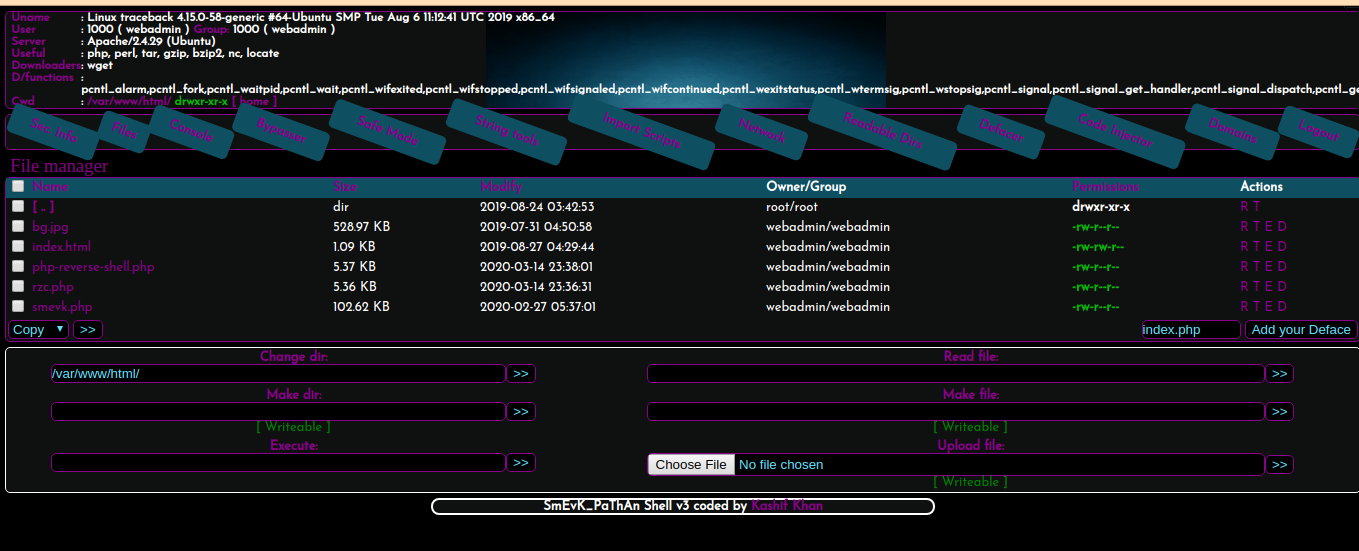Click the Logout tab
This screenshot has width=1359, height=551.
click(1320, 130)
